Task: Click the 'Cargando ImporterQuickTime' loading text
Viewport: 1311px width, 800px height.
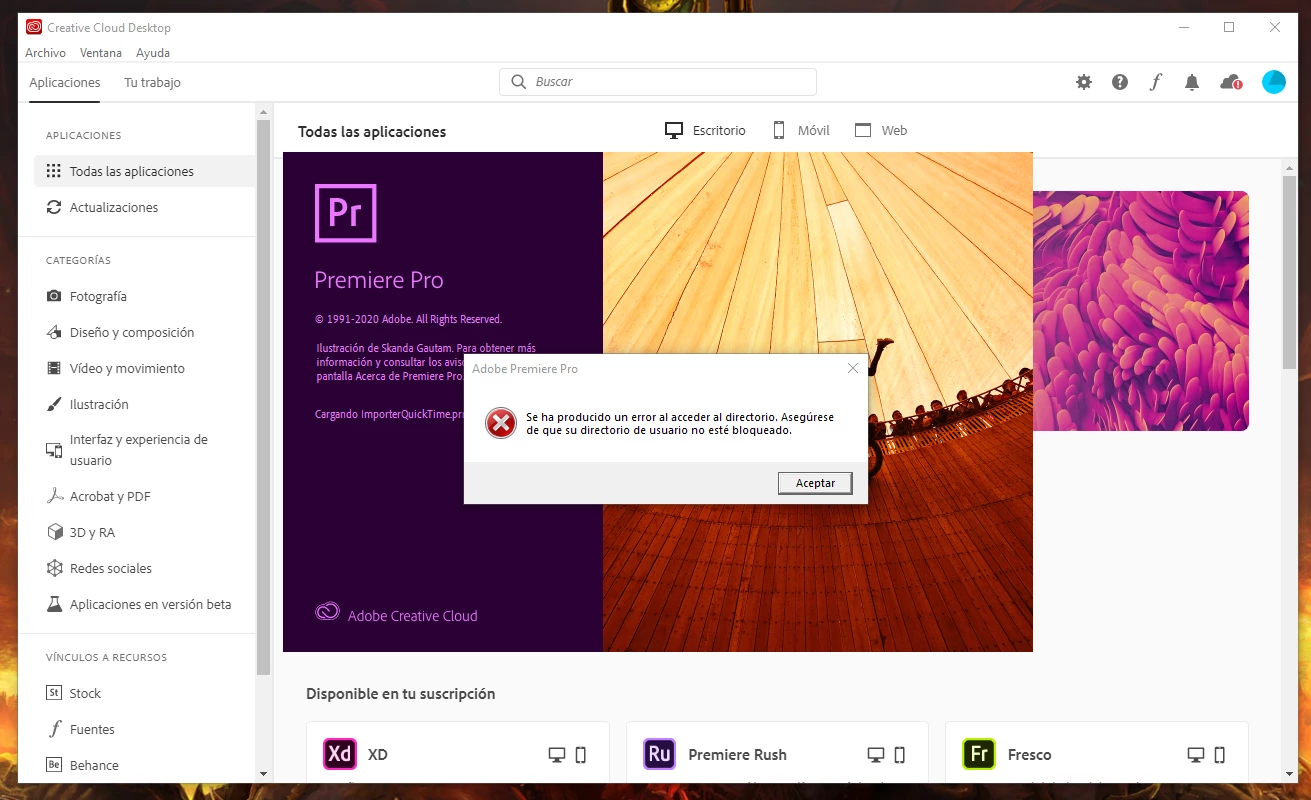Action: click(x=389, y=414)
